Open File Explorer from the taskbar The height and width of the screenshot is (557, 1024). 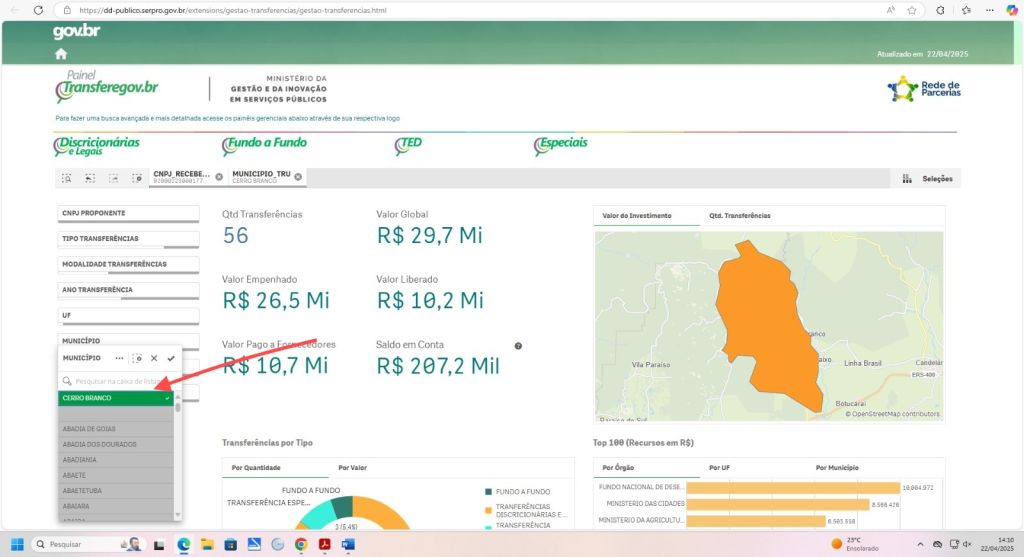207,544
